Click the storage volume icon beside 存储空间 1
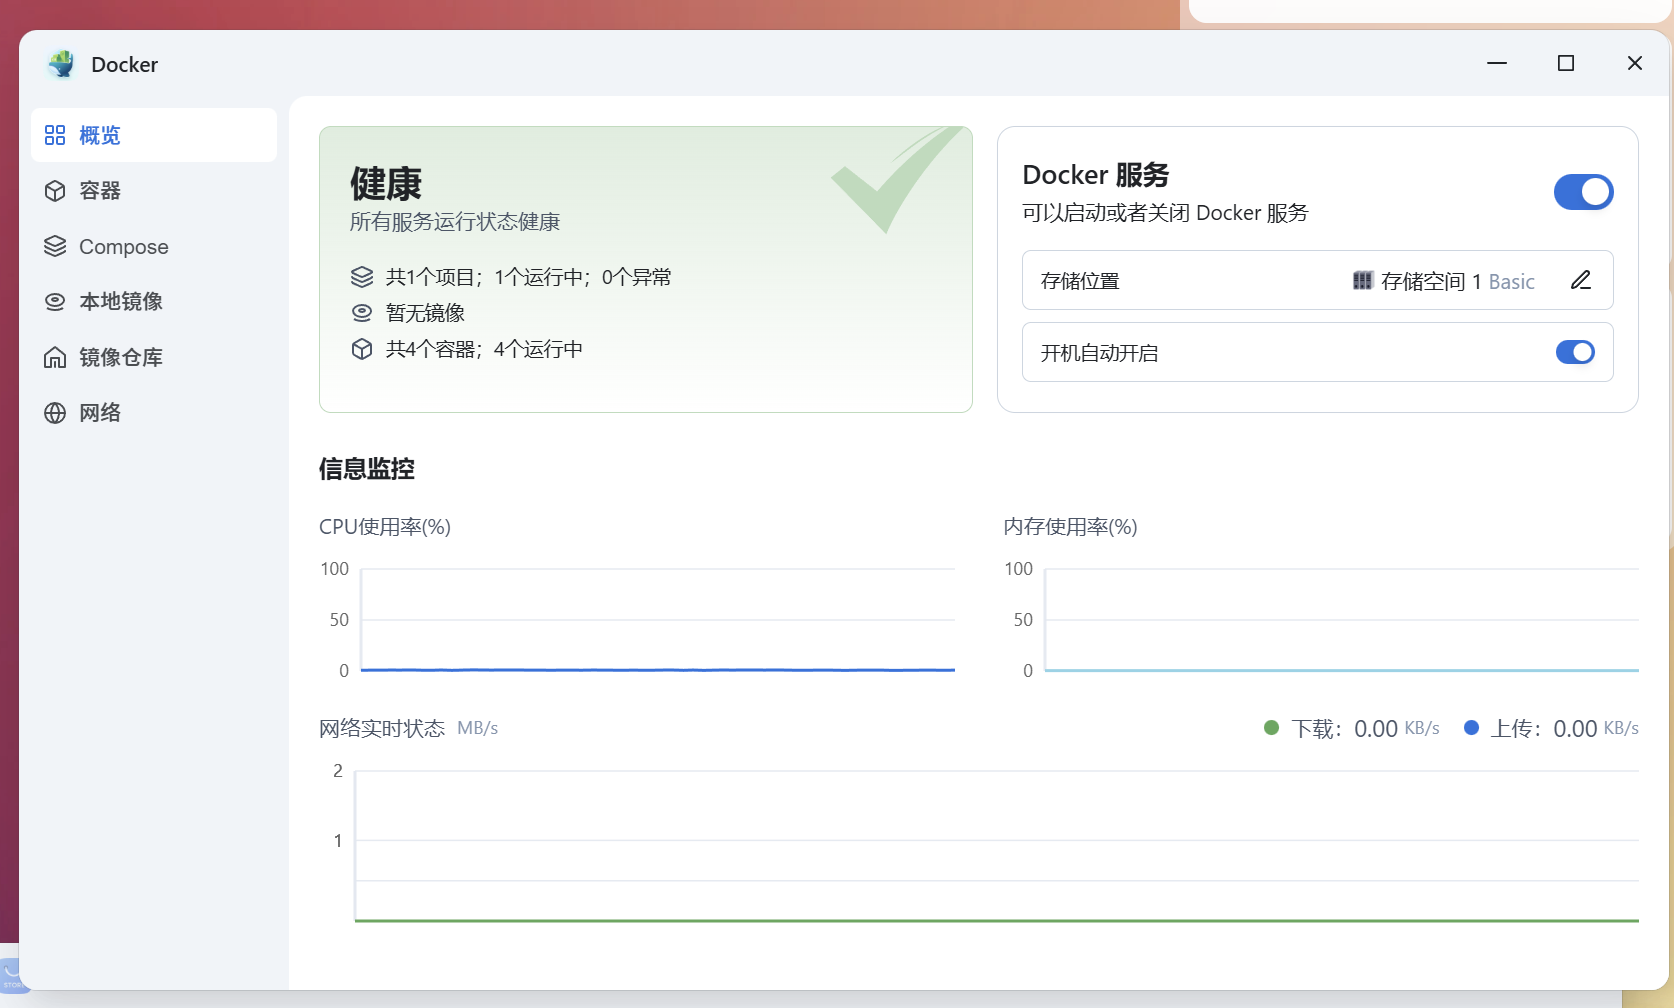1674x1008 pixels. [x=1363, y=281]
